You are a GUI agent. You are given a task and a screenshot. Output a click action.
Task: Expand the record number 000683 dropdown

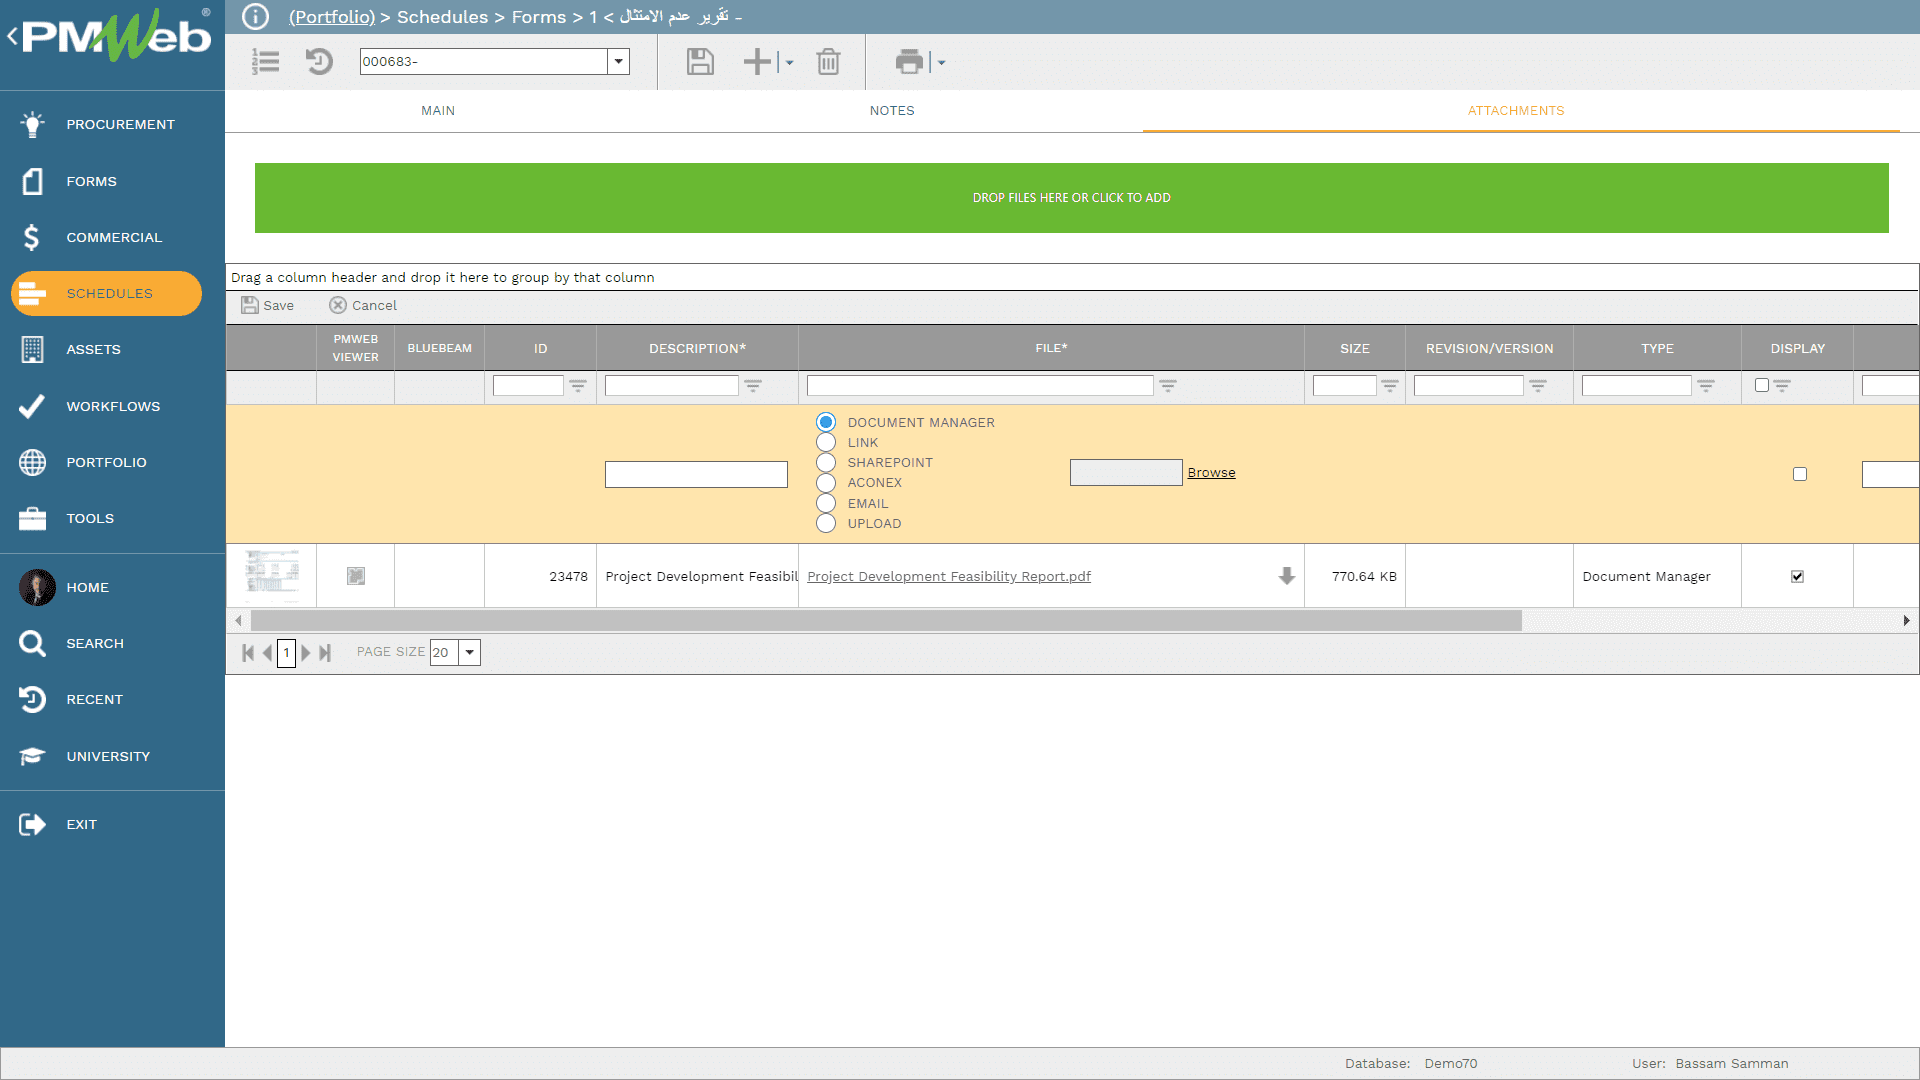coord(619,62)
